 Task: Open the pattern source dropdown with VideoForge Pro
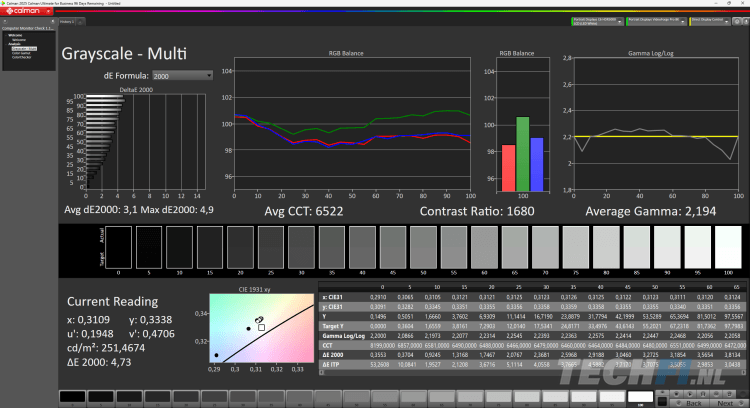[656, 22]
